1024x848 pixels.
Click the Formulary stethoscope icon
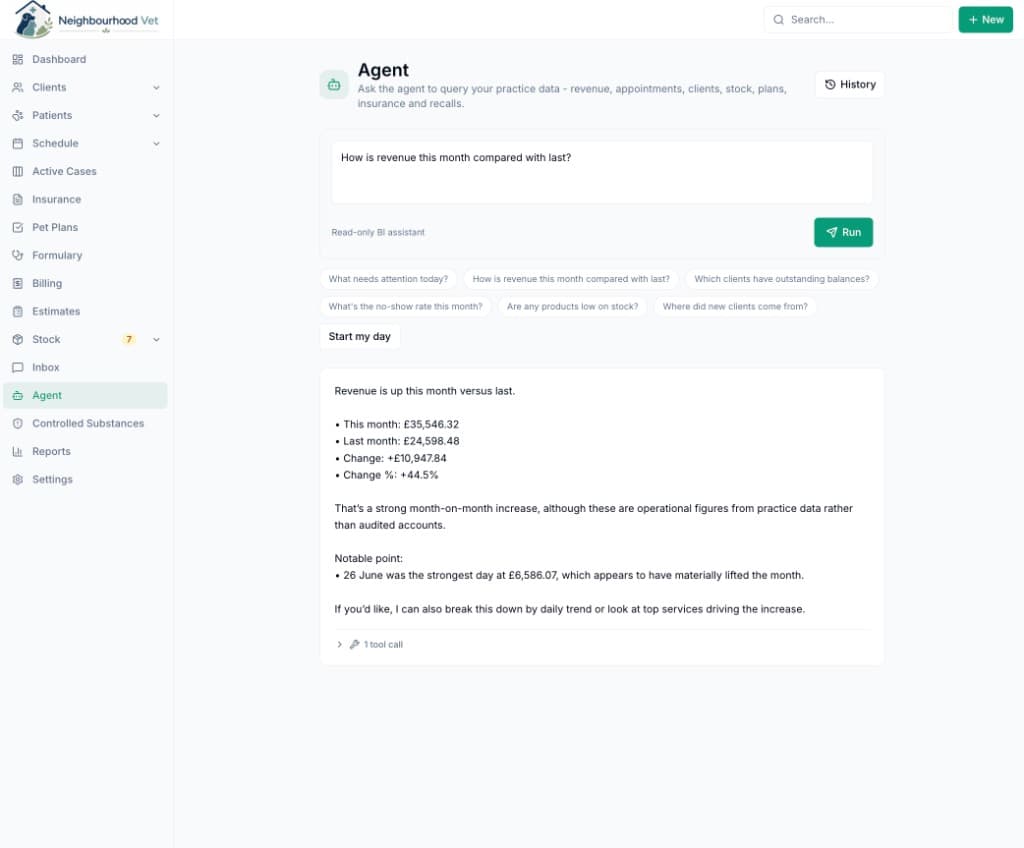point(18,255)
